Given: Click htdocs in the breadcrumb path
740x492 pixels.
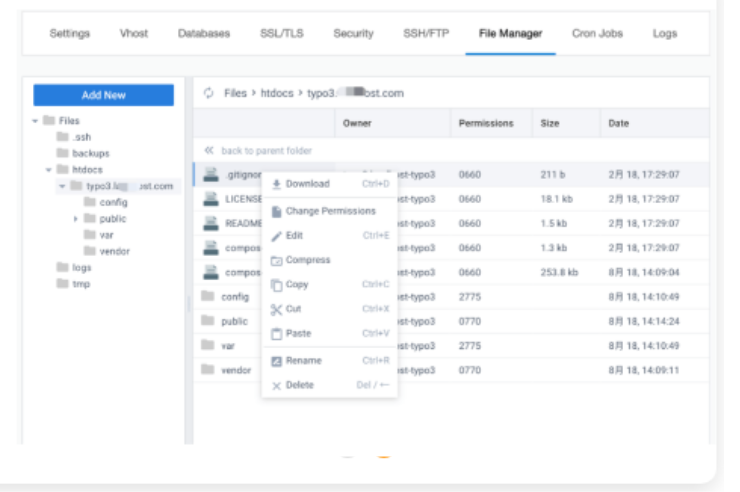Looking at the screenshot, I should (275, 93).
